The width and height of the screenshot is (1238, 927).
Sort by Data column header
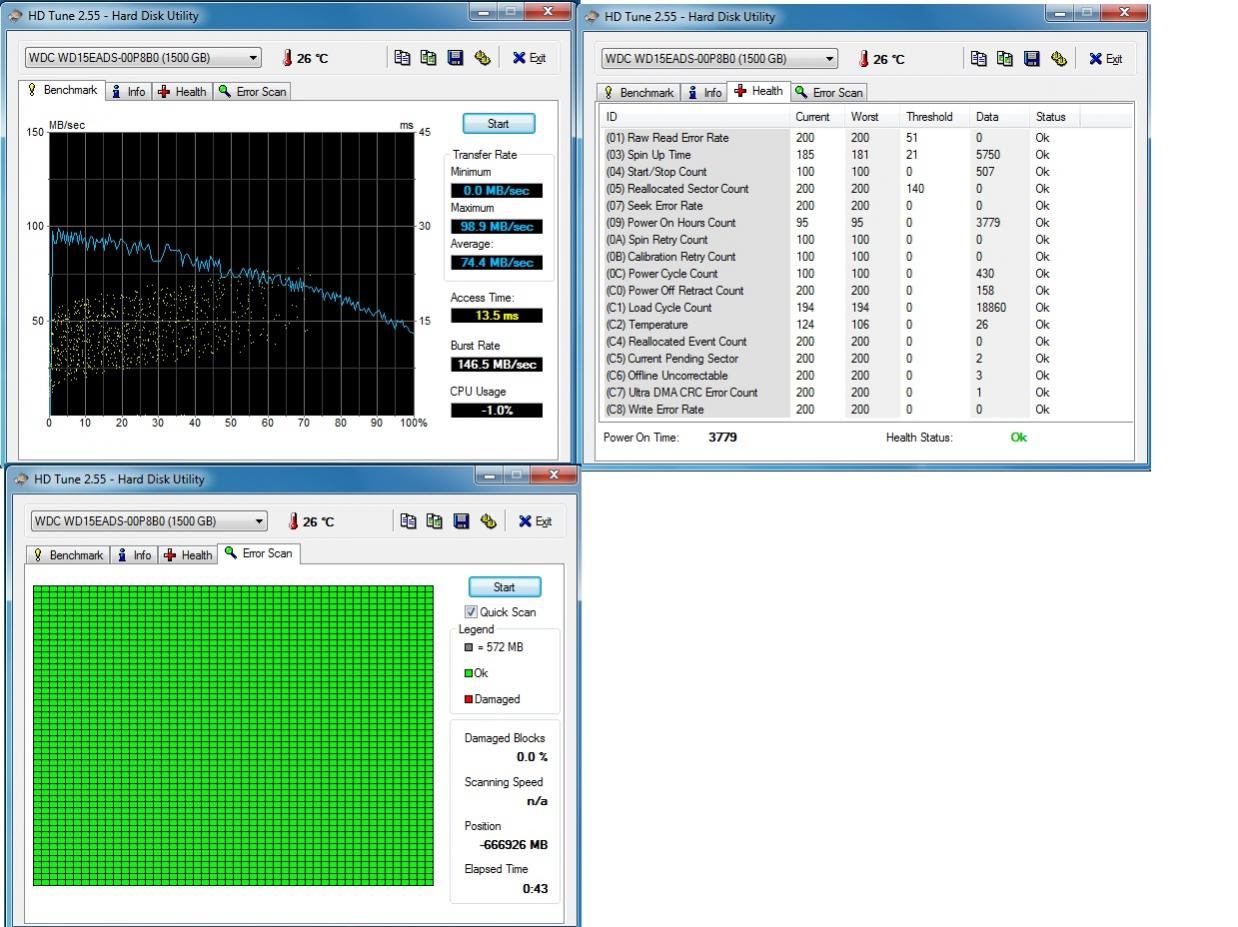coord(1001,117)
